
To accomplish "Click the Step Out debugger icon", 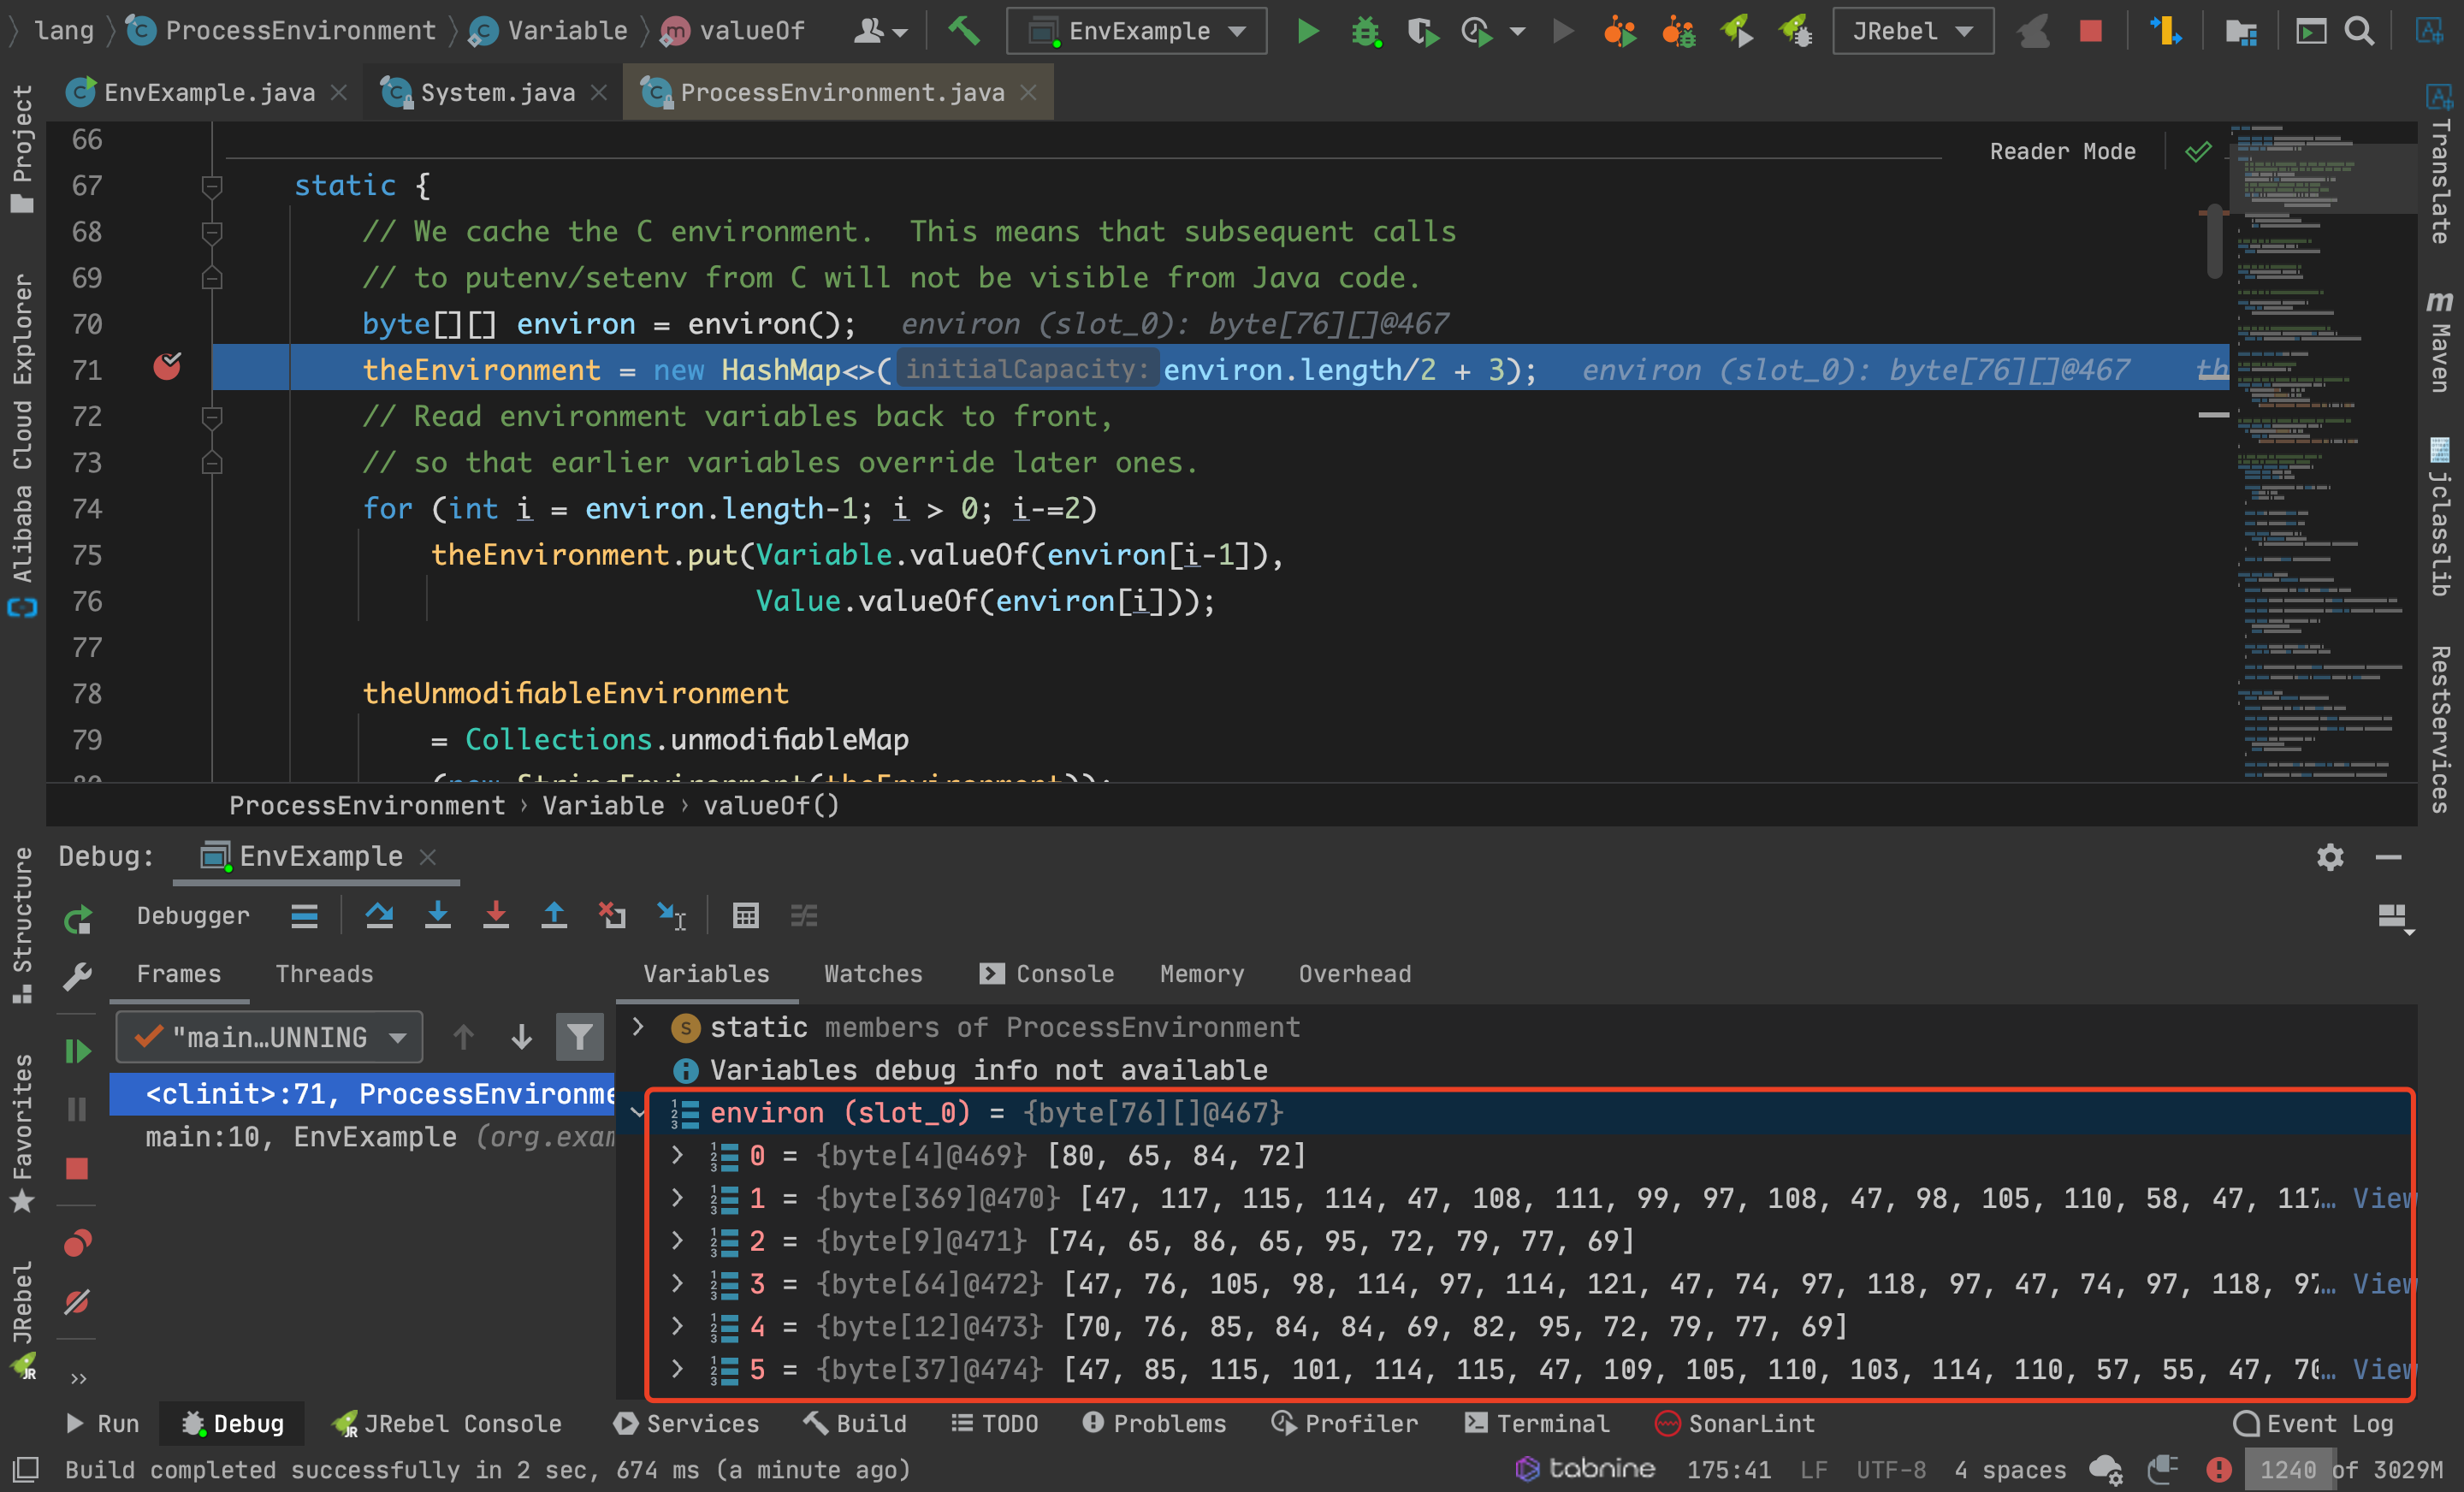I will 553,915.
